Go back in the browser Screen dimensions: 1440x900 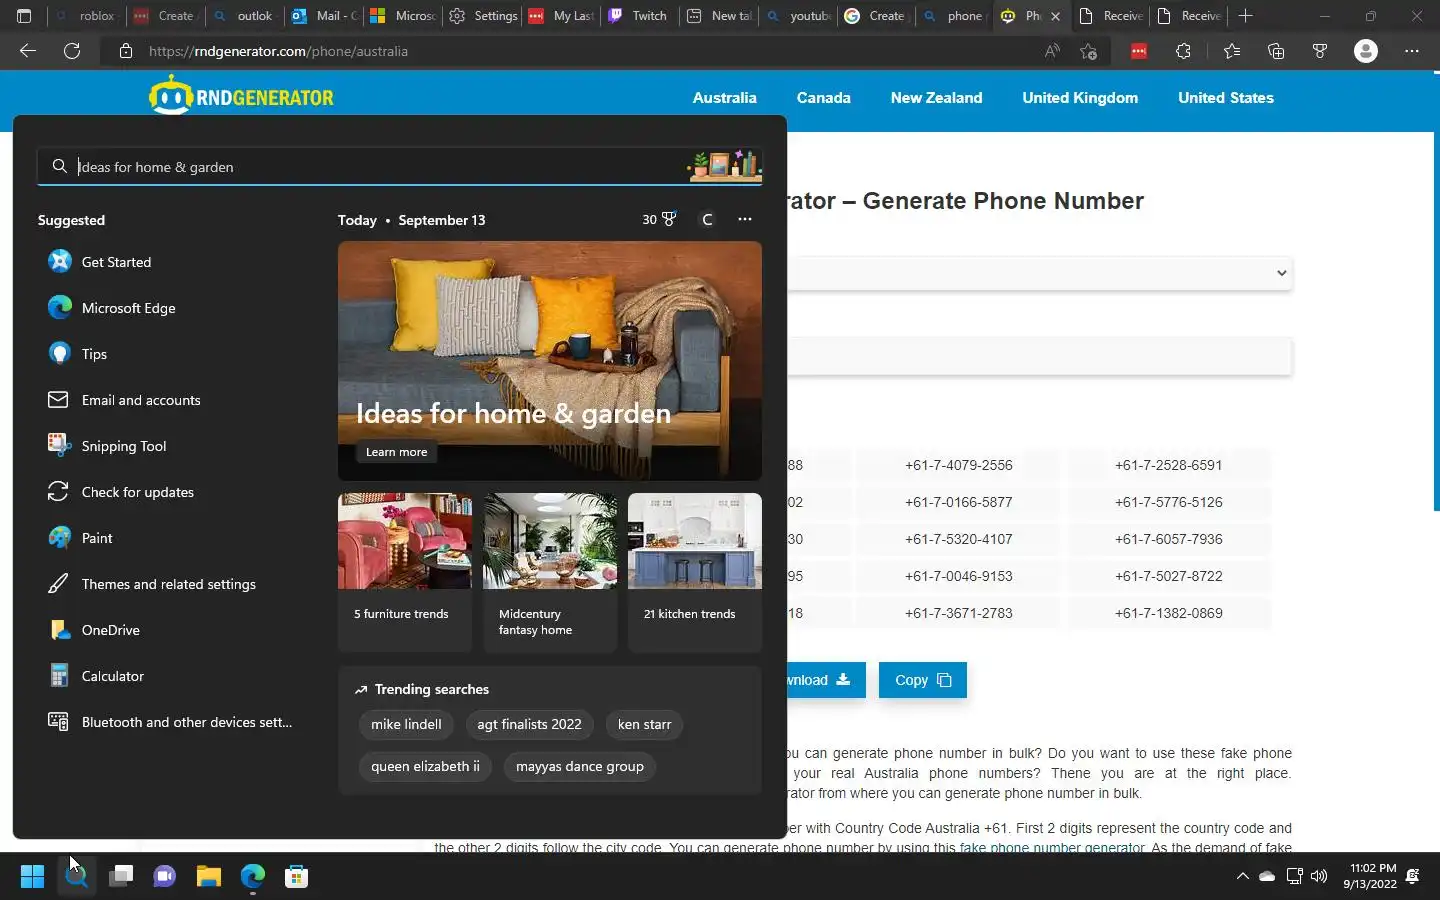click(x=28, y=51)
